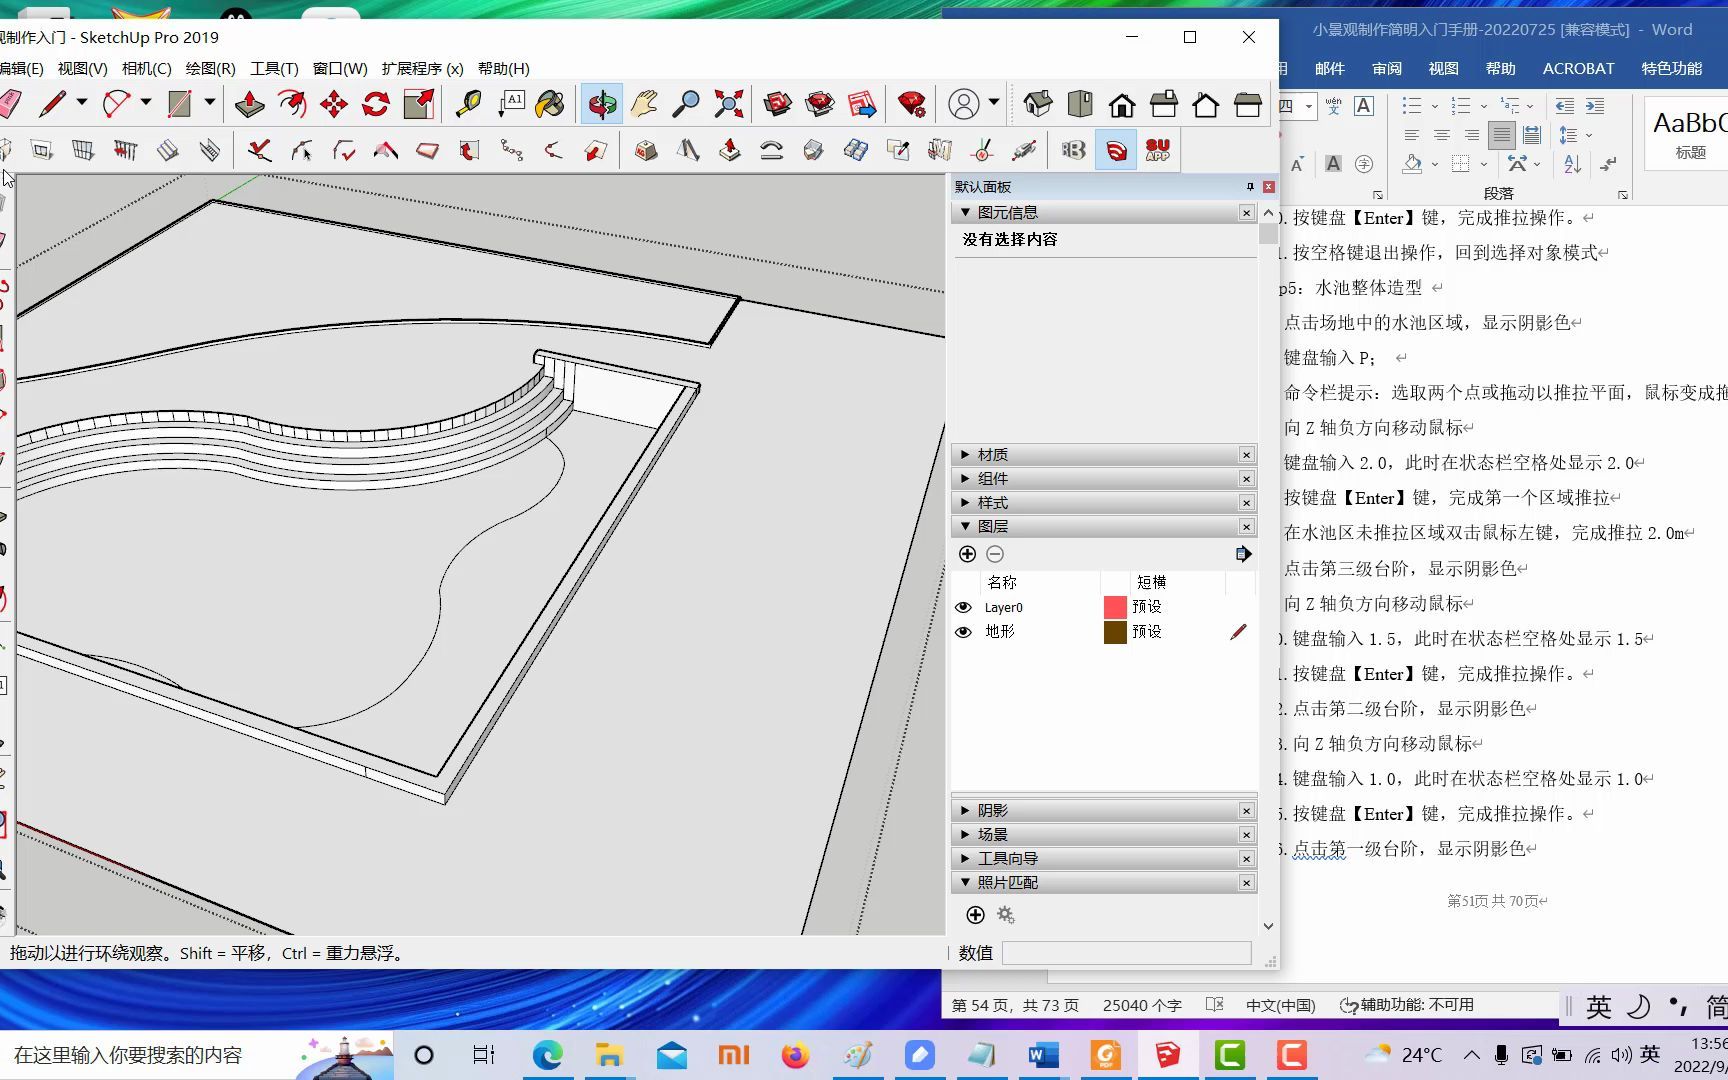1728x1080 pixels.
Task: Select the Rotate tool
Action: 376,103
